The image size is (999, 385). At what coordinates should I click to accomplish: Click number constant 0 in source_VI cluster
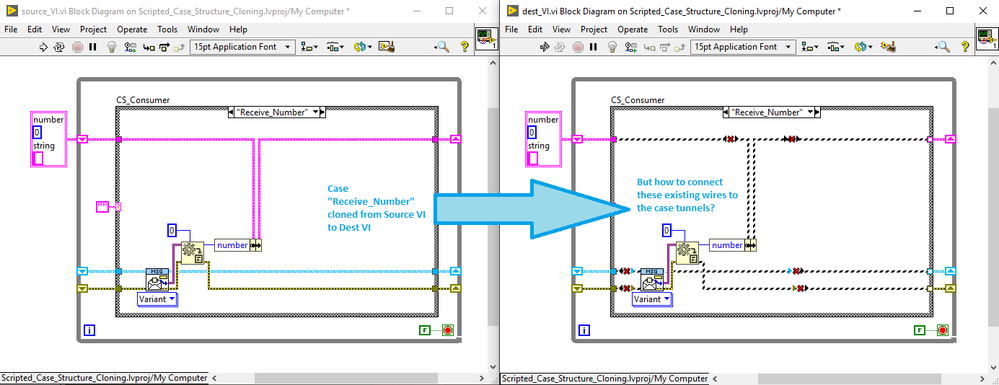click(37, 133)
